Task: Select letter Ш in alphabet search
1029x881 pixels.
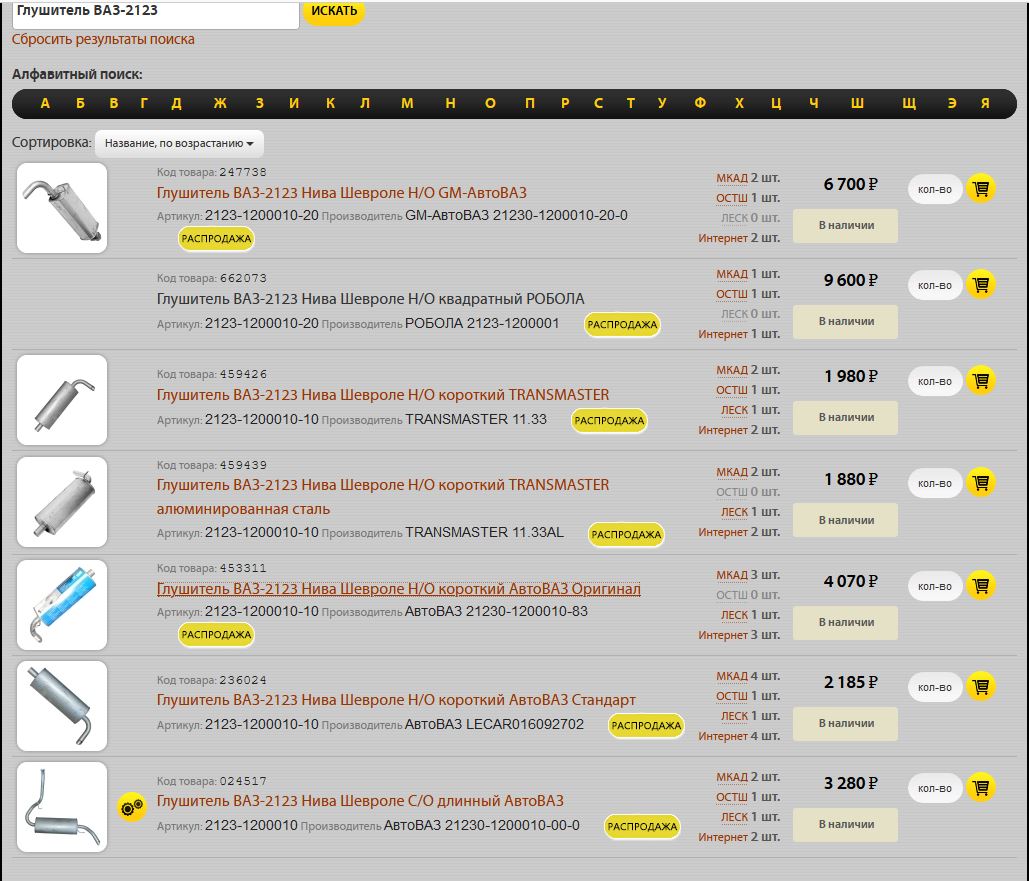Action: pyautogui.click(x=857, y=103)
